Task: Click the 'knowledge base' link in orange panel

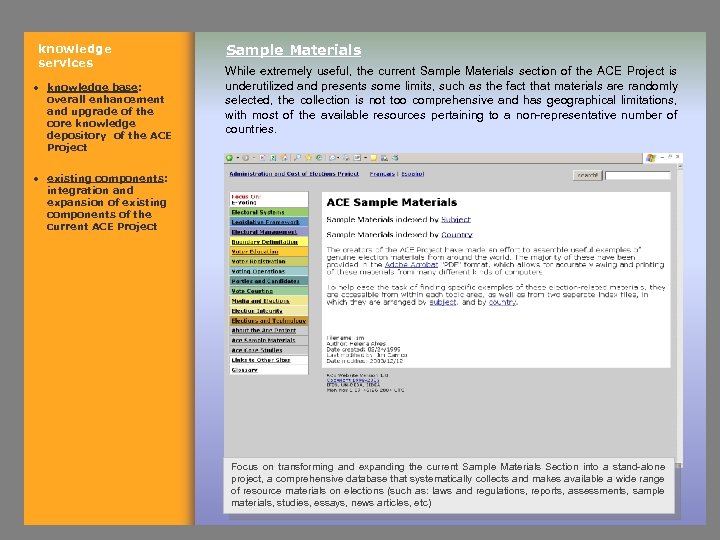Action: (92, 87)
